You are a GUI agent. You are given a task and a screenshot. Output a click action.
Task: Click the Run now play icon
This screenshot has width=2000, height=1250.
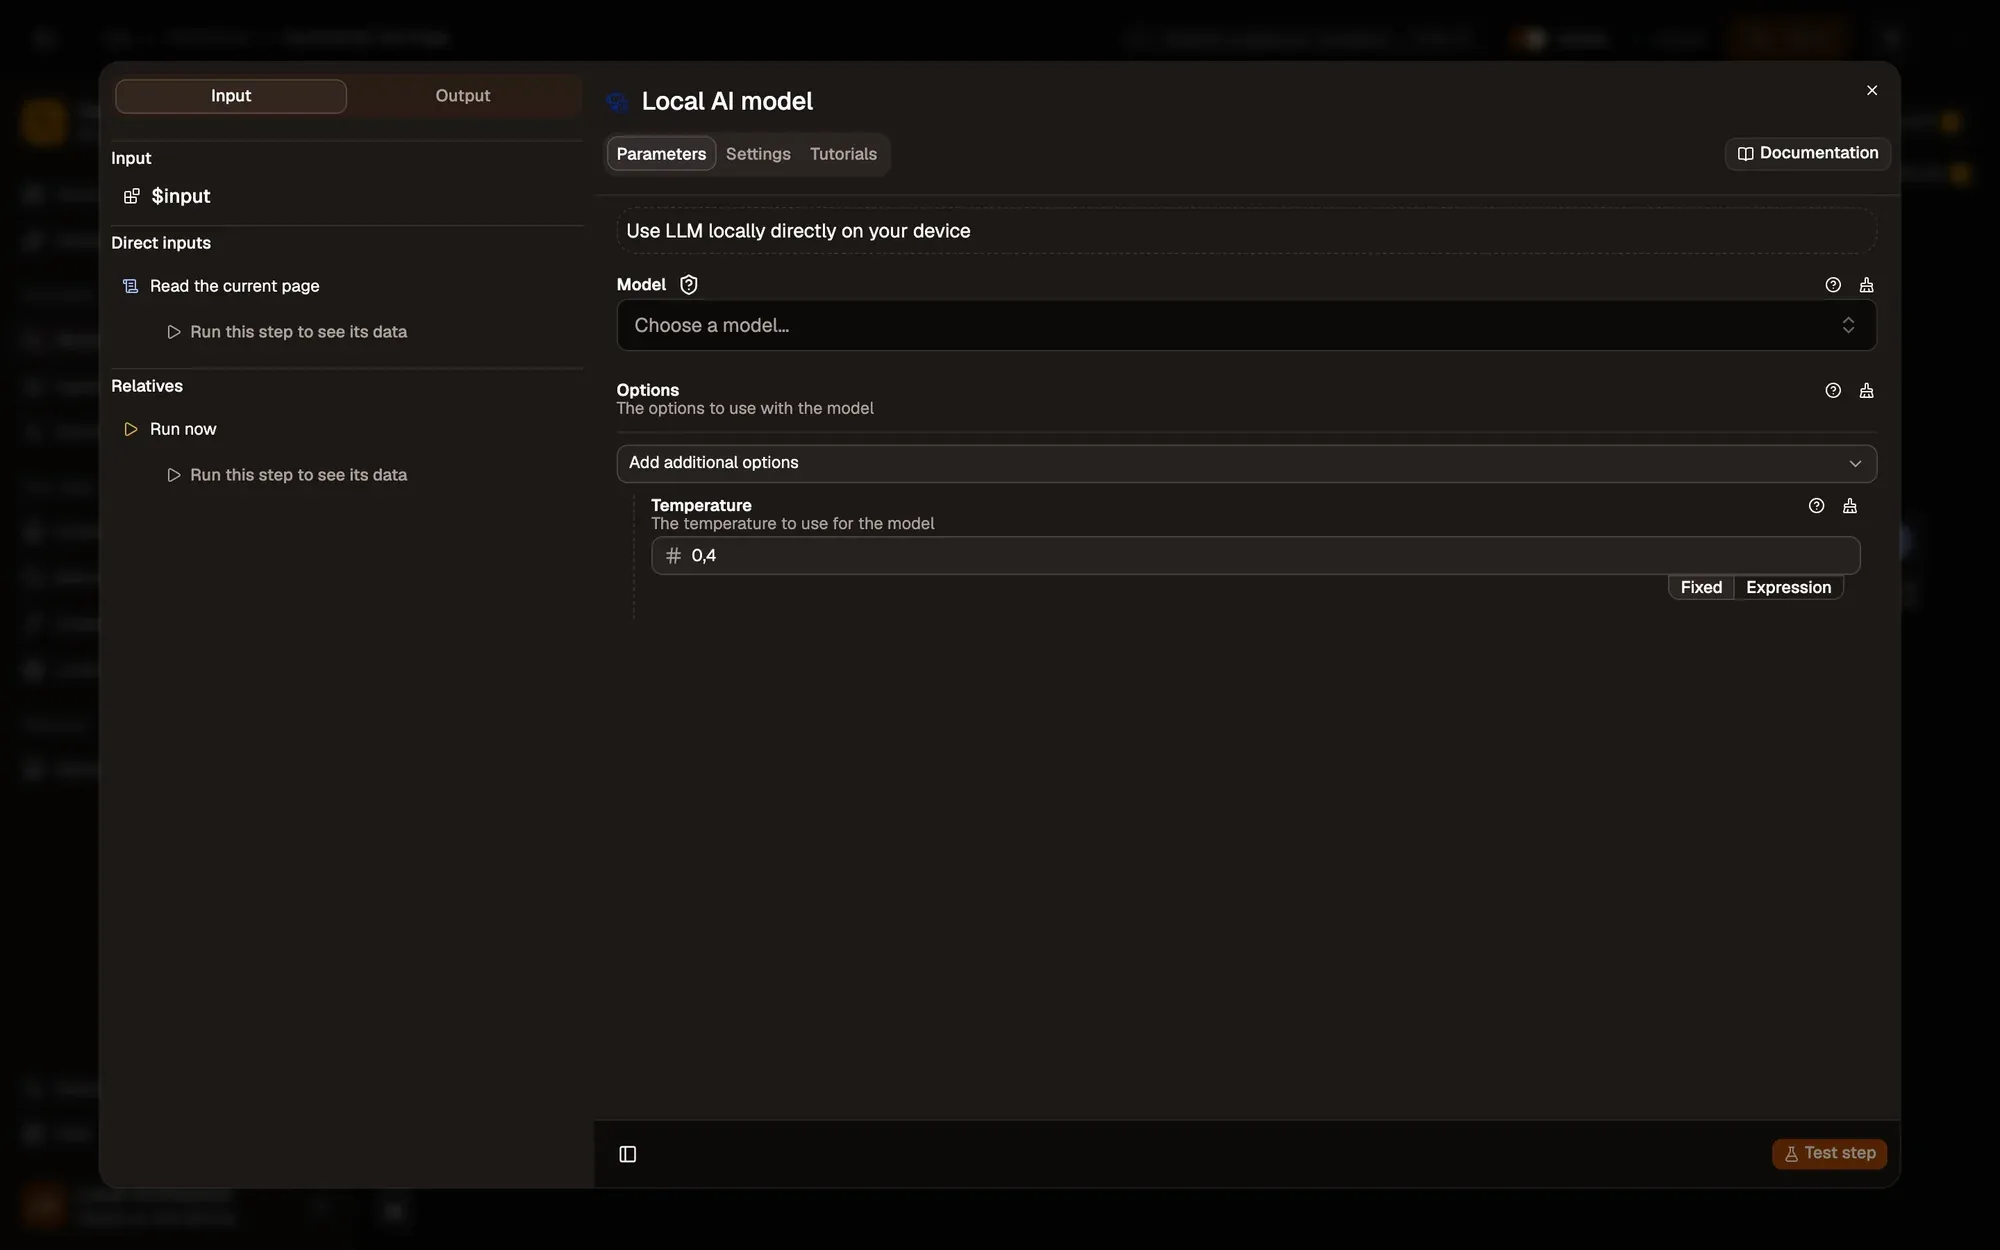(x=130, y=429)
